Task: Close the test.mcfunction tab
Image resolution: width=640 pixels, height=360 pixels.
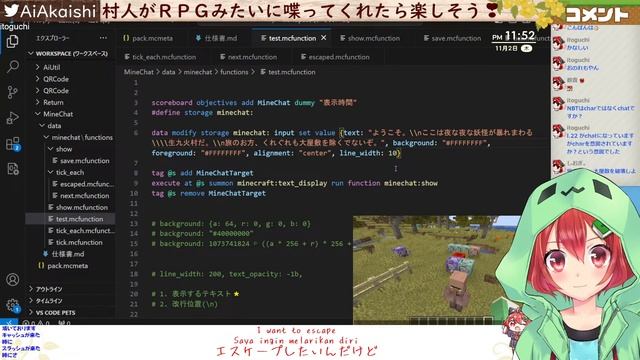Action: (323, 38)
